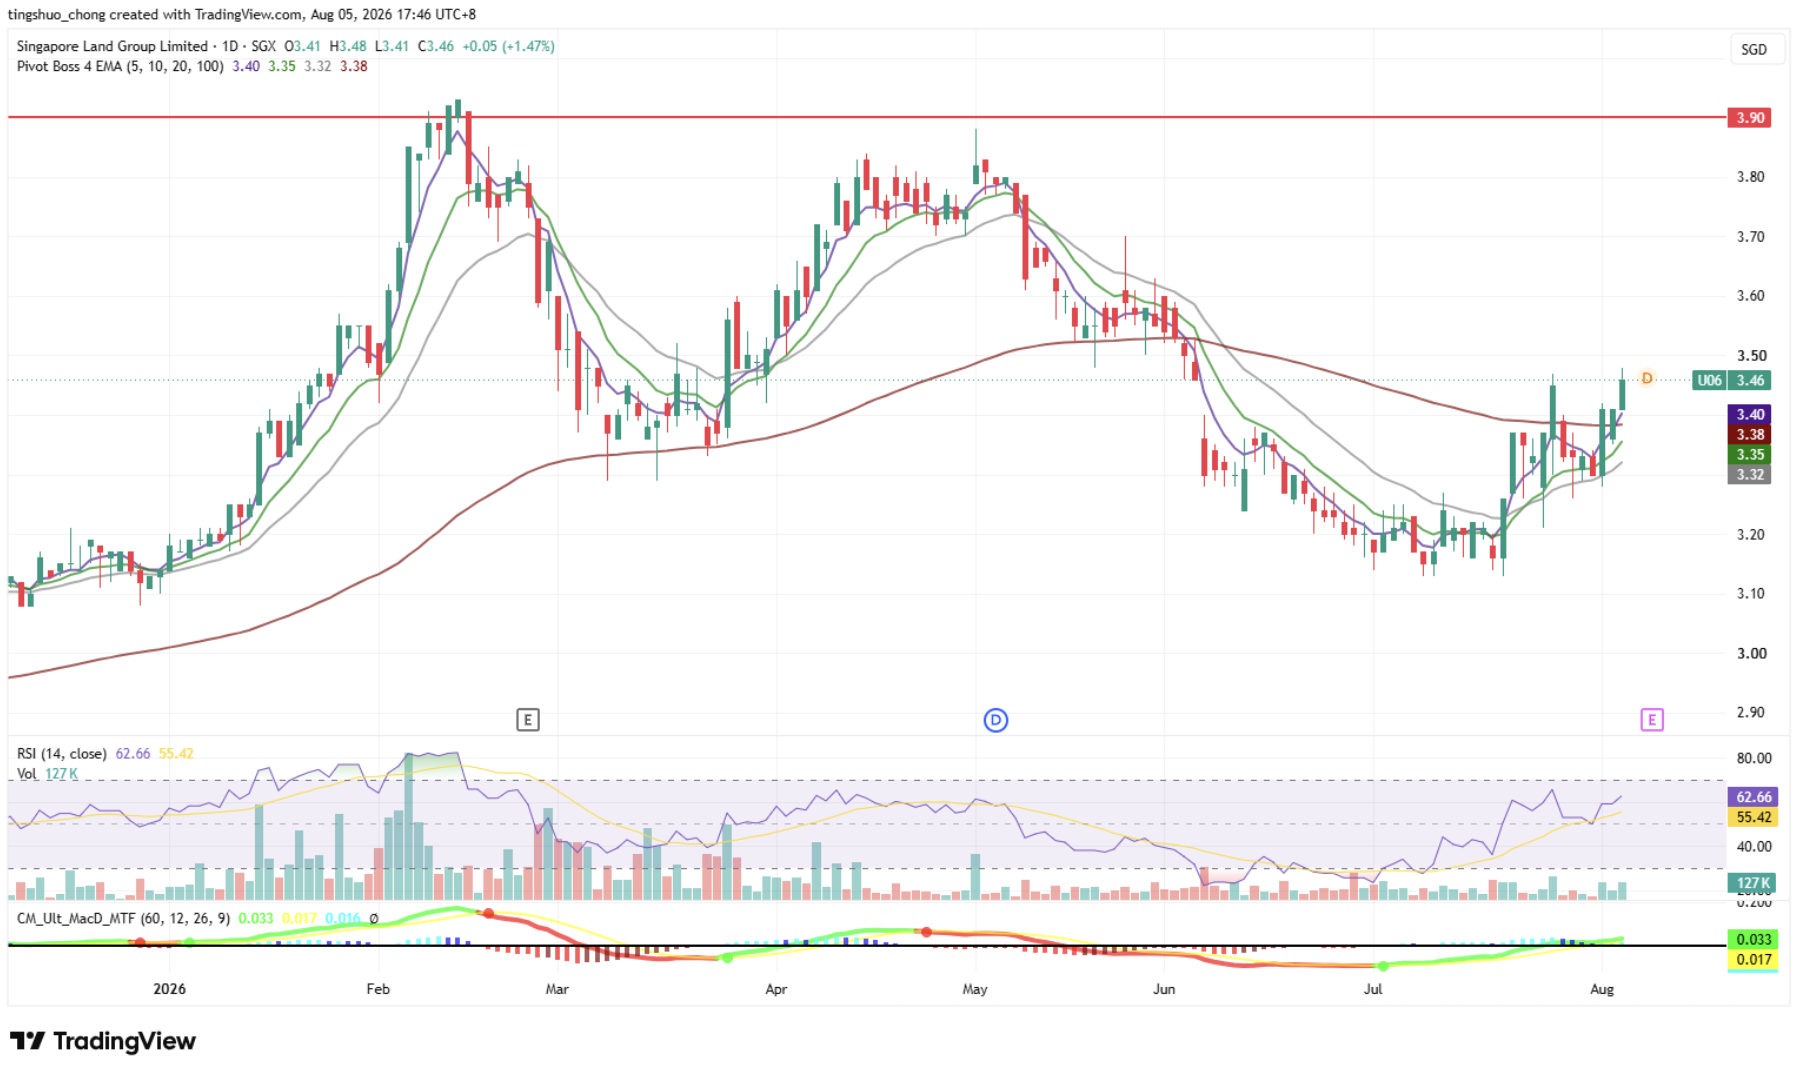This screenshot has width=1800, height=1068.
Task: Click the dark red 3.38 price-axis tag
Action: click(1750, 434)
